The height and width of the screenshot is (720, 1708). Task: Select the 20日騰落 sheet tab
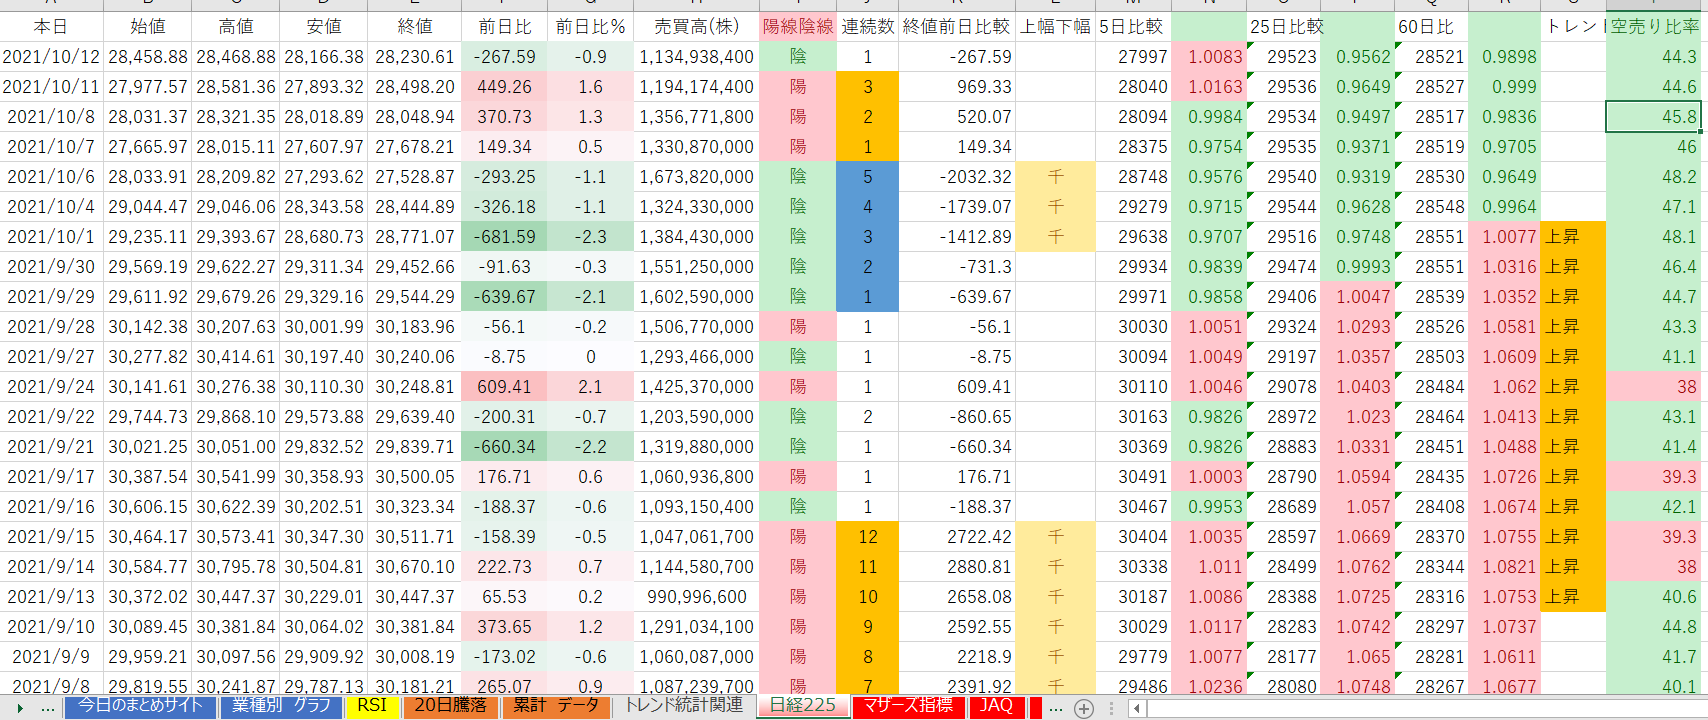(450, 706)
